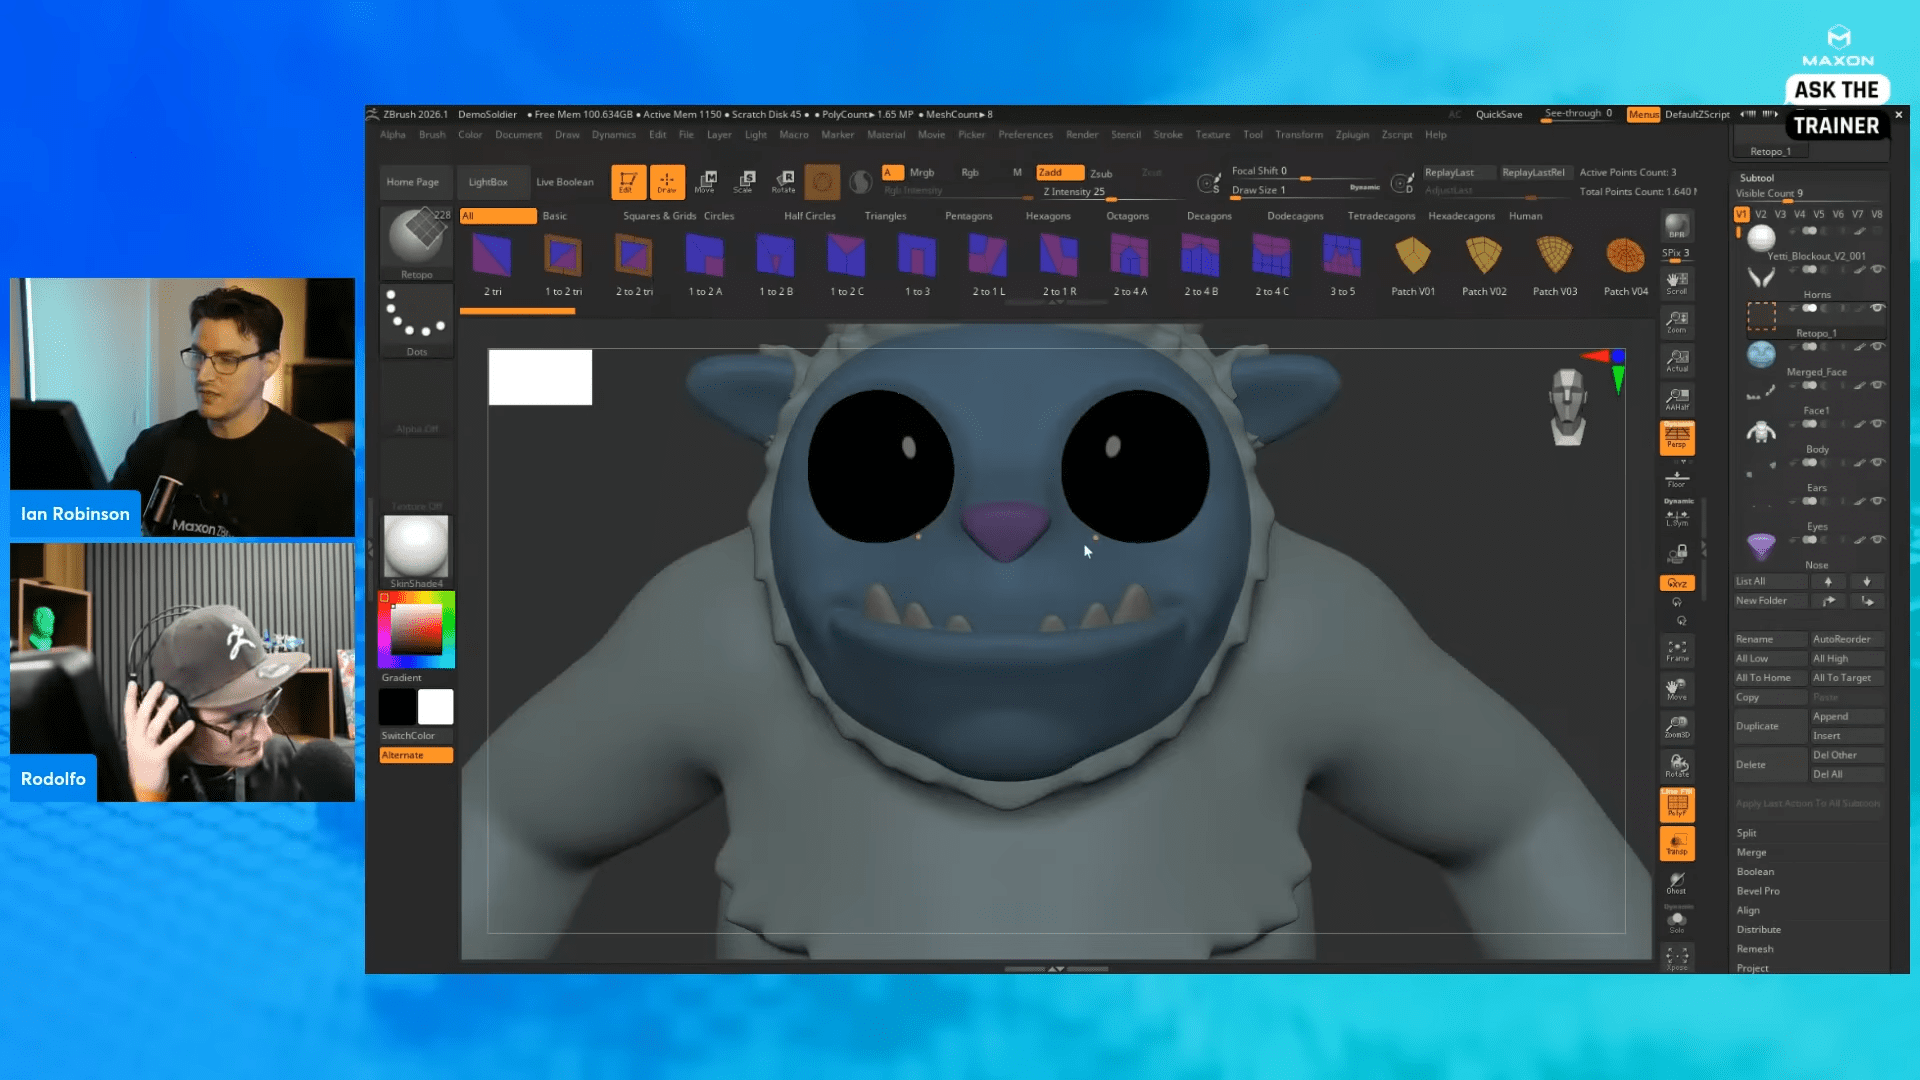Toggle visibility eye of Body subtool

pyautogui.click(x=1878, y=424)
